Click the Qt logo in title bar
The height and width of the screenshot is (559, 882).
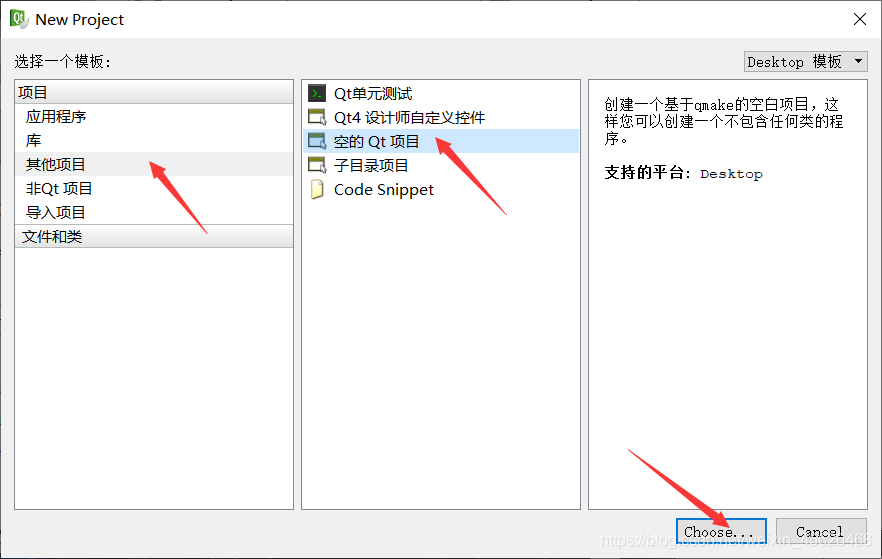pyautogui.click(x=19, y=19)
